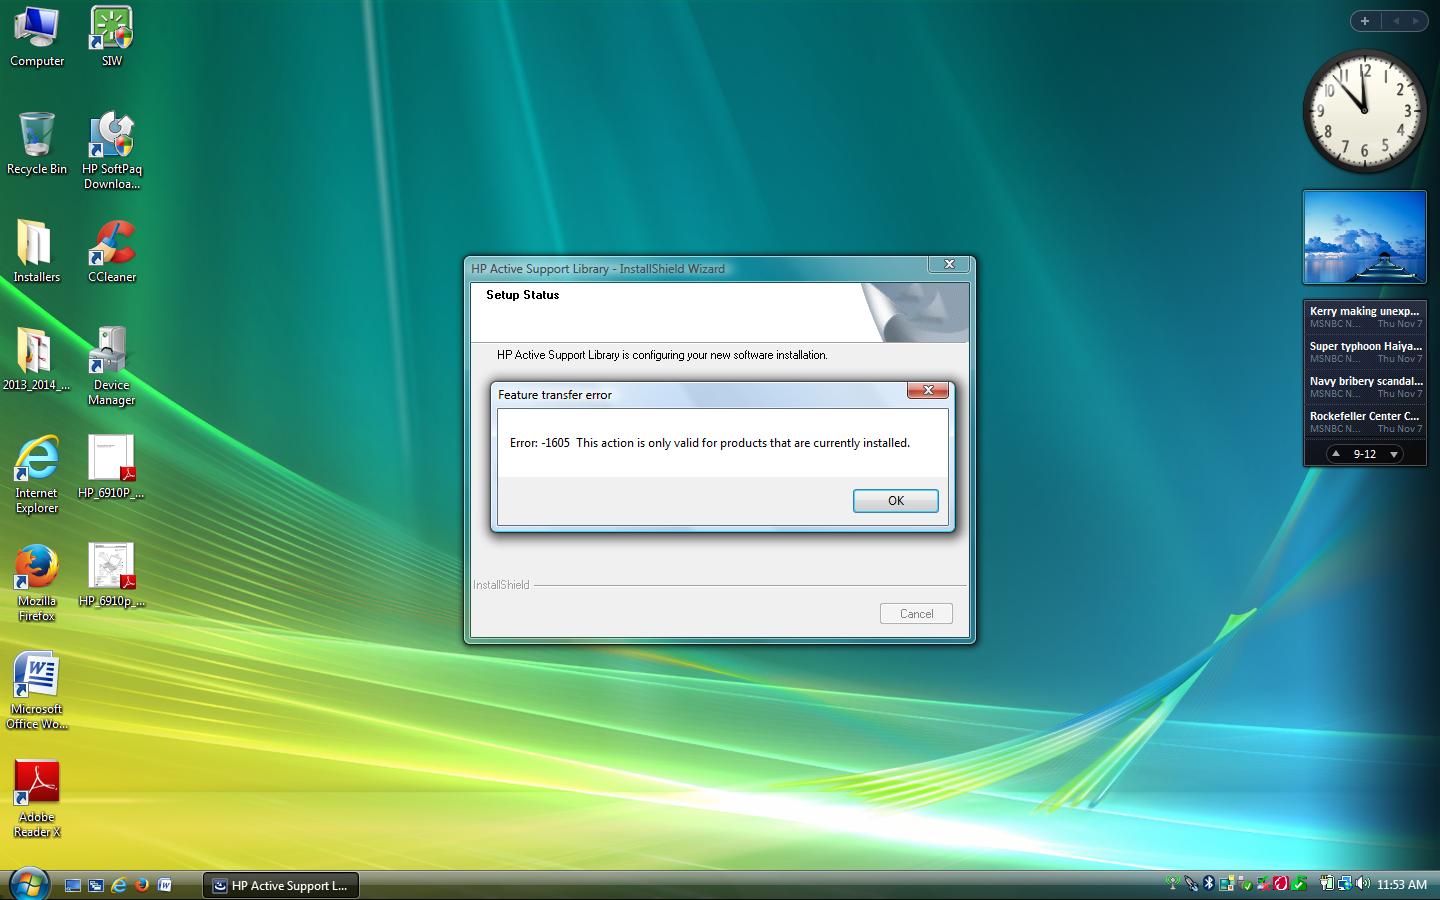Viewport: 1440px width, 900px height.
Task: Click OK in the Feature transfer error dialog
Action: pos(895,501)
